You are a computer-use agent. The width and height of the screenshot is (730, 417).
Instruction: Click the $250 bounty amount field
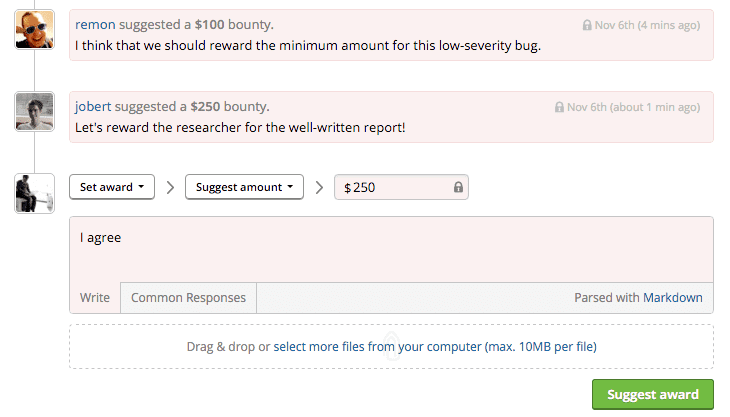(x=394, y=187)
